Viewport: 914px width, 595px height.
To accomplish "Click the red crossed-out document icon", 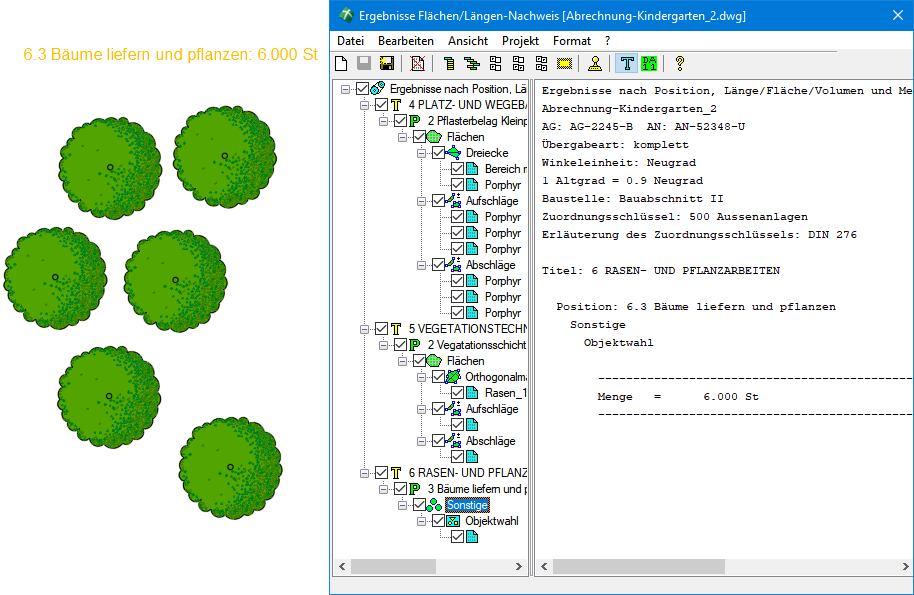I will (x=417, y=64).
